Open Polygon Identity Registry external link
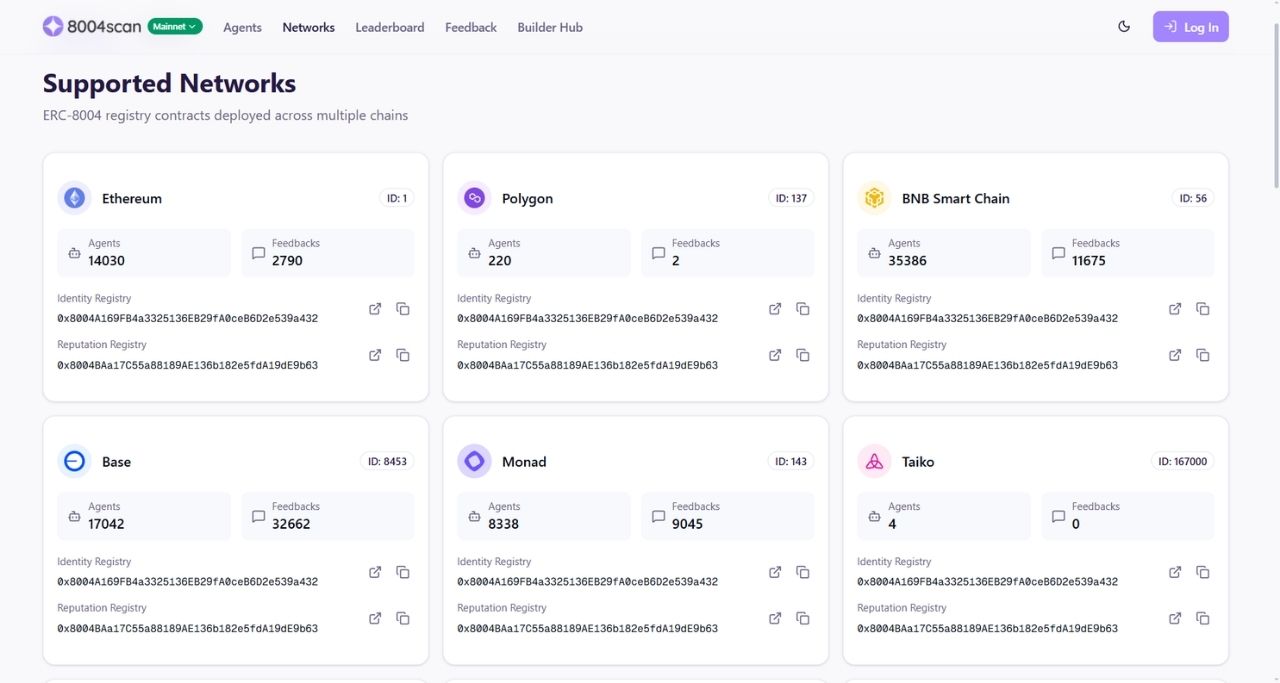1280x683 pixels. pyautogui.click(x=775, y=309)
